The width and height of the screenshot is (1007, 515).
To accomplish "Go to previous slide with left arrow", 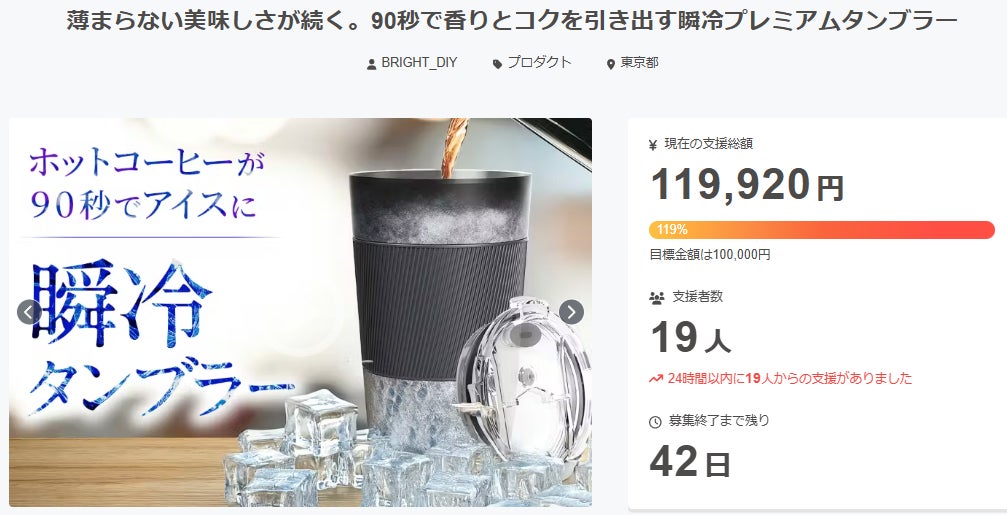I will coord(28,312).
